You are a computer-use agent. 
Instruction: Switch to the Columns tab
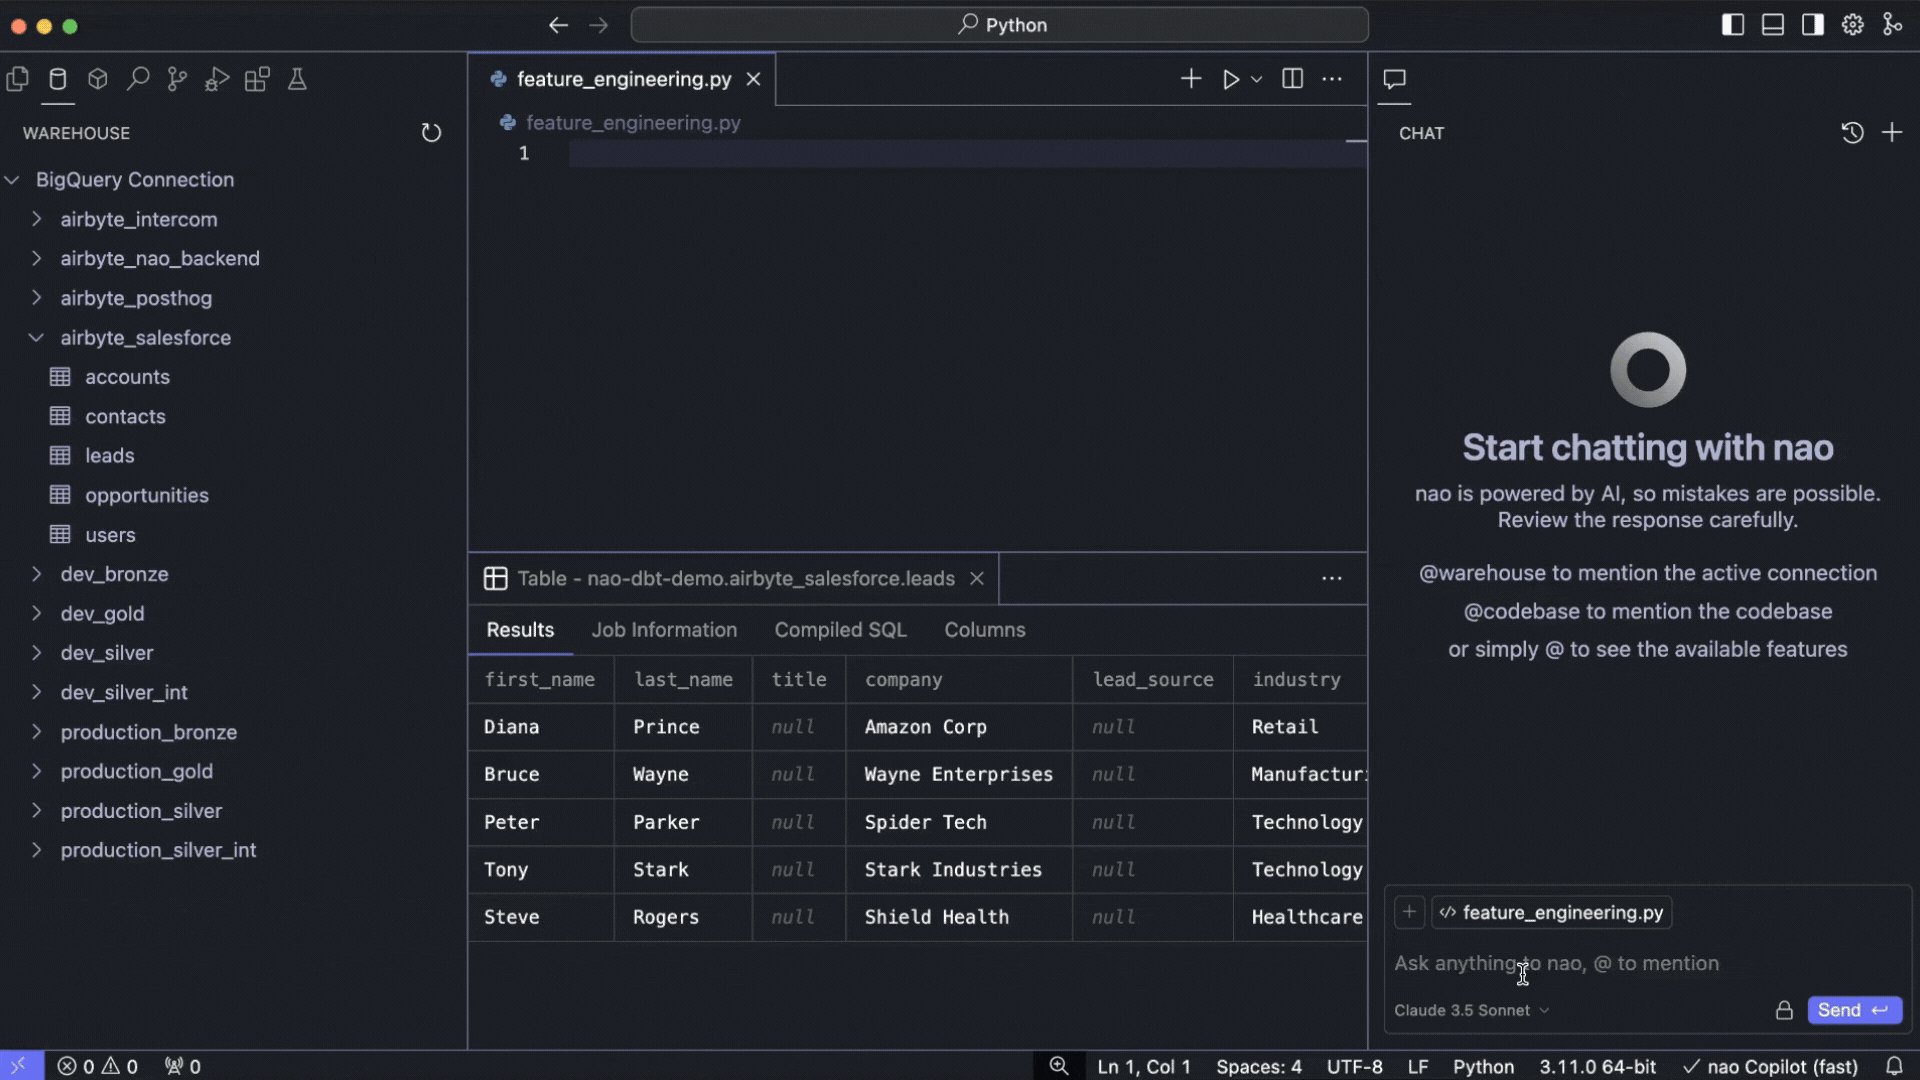coord(985,630)
